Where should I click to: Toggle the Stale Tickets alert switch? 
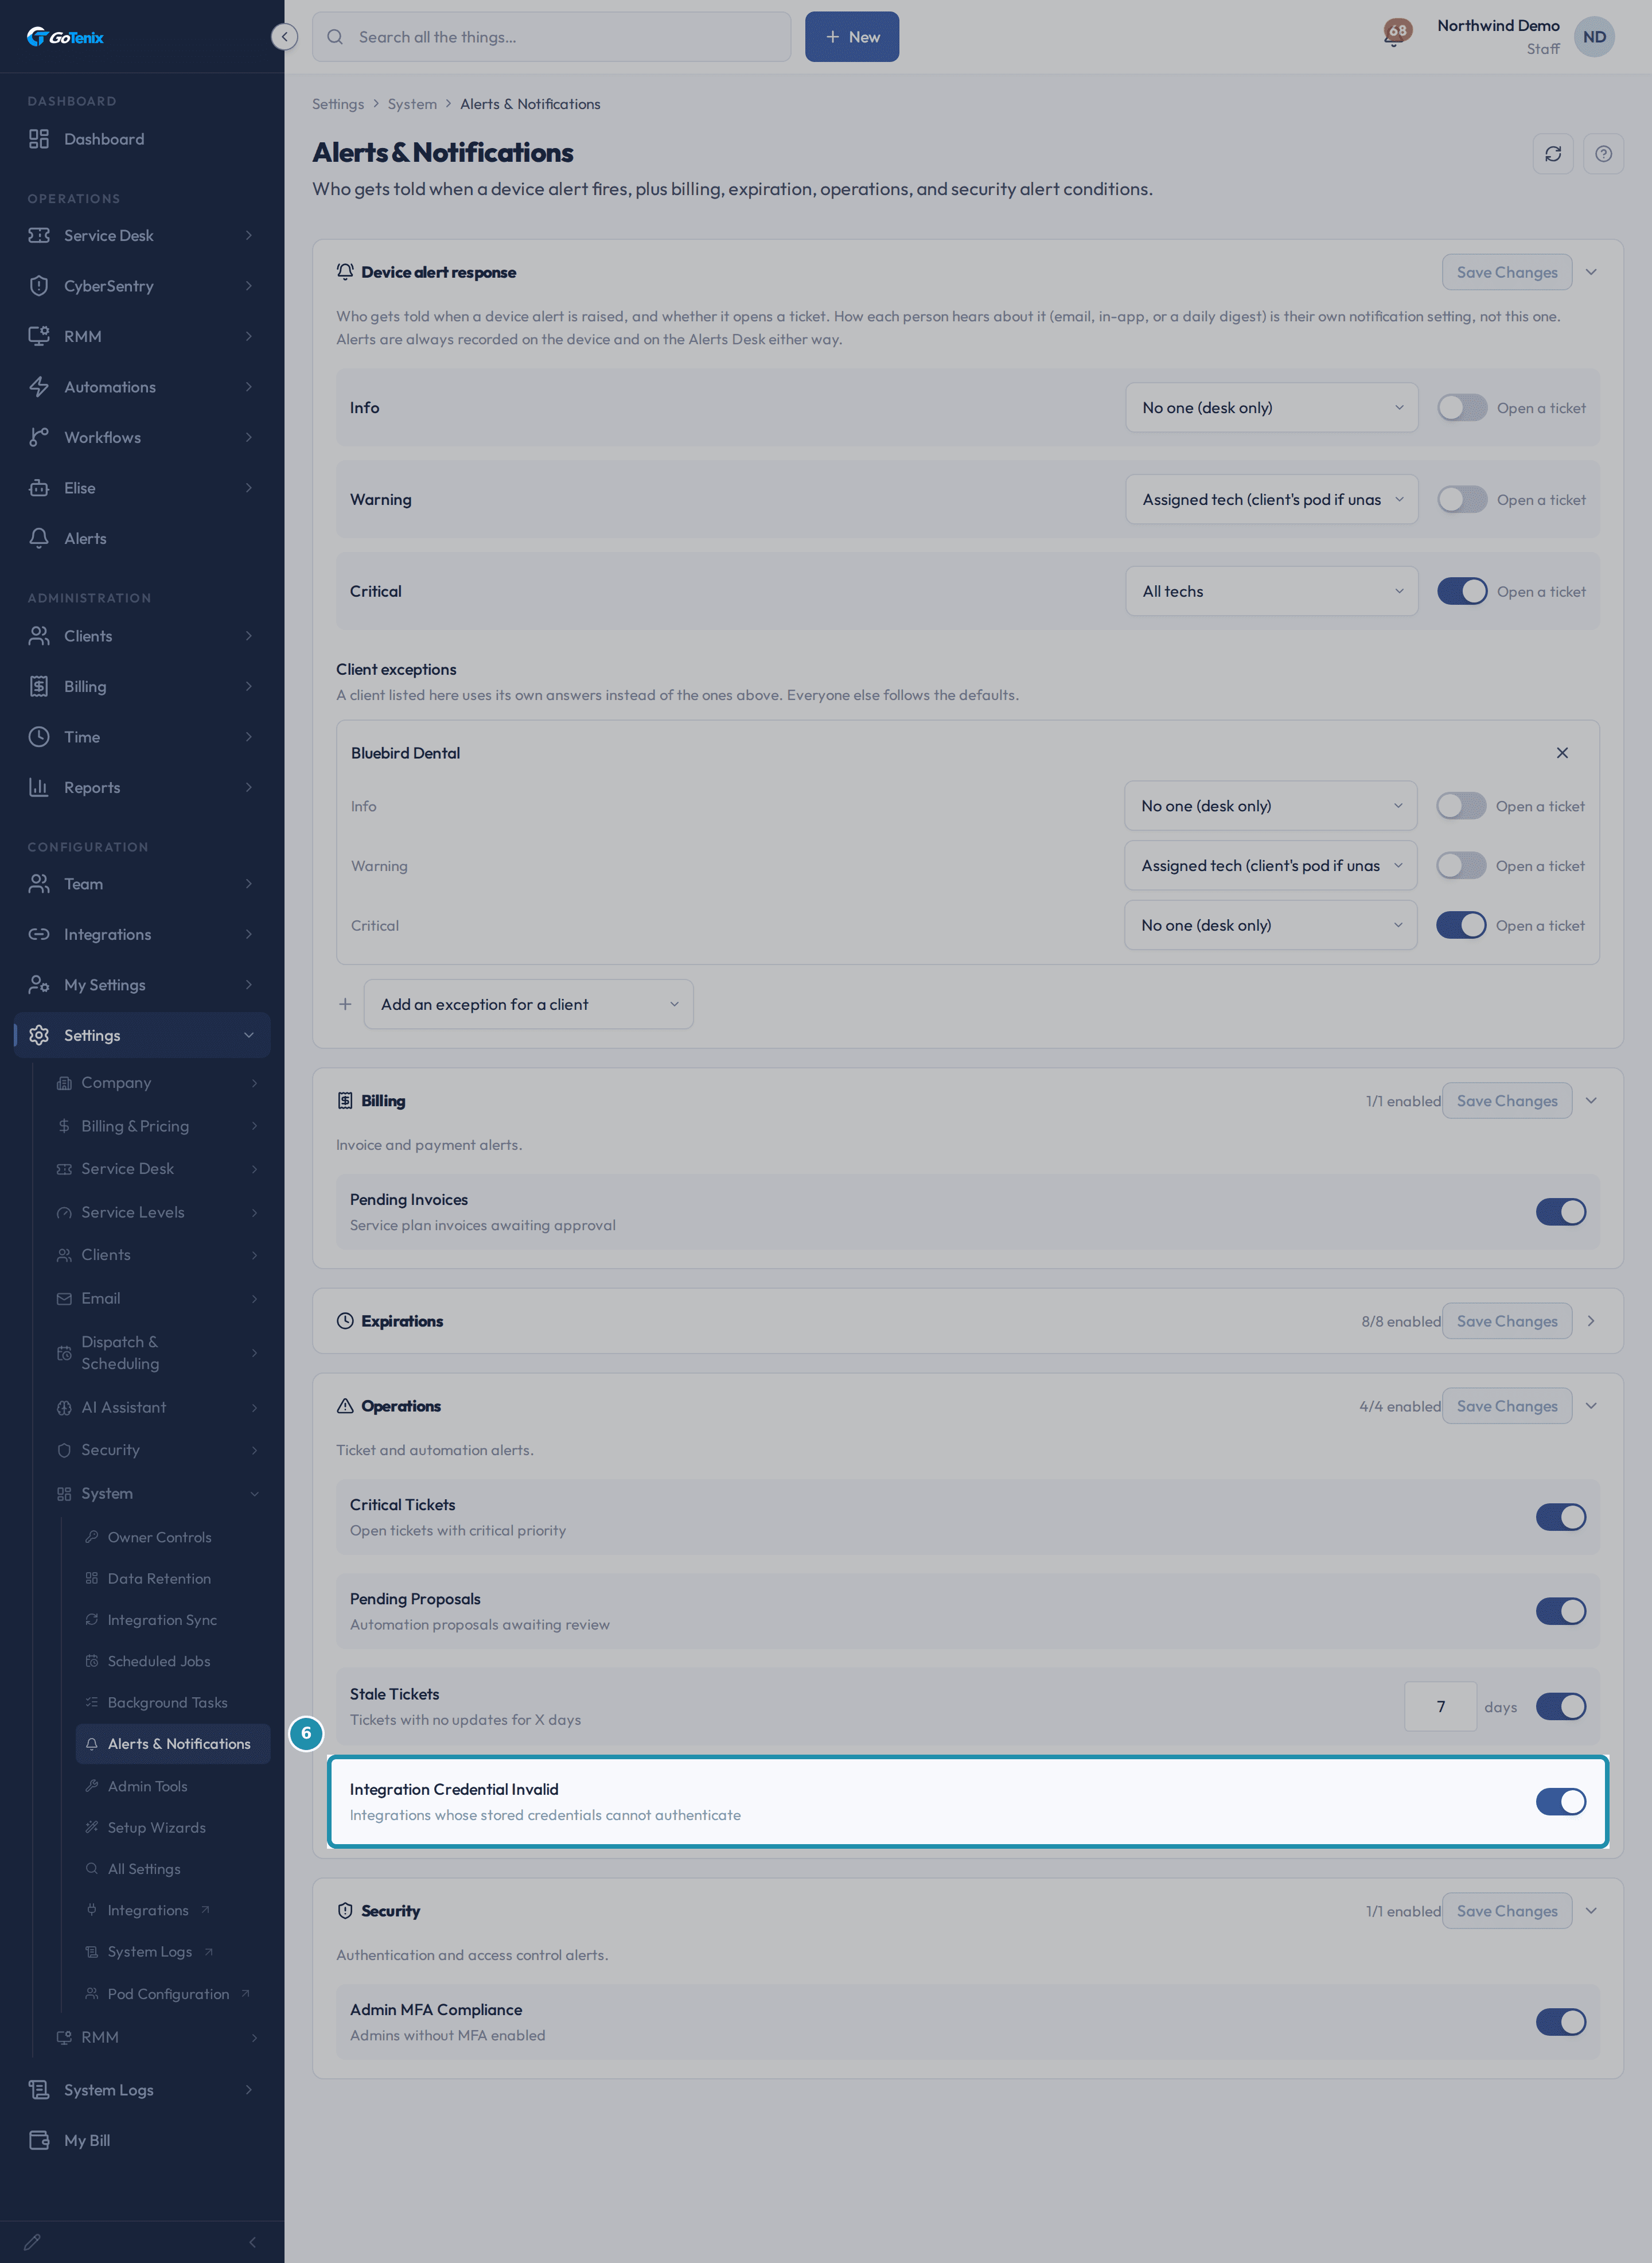click(1560, 1706)
